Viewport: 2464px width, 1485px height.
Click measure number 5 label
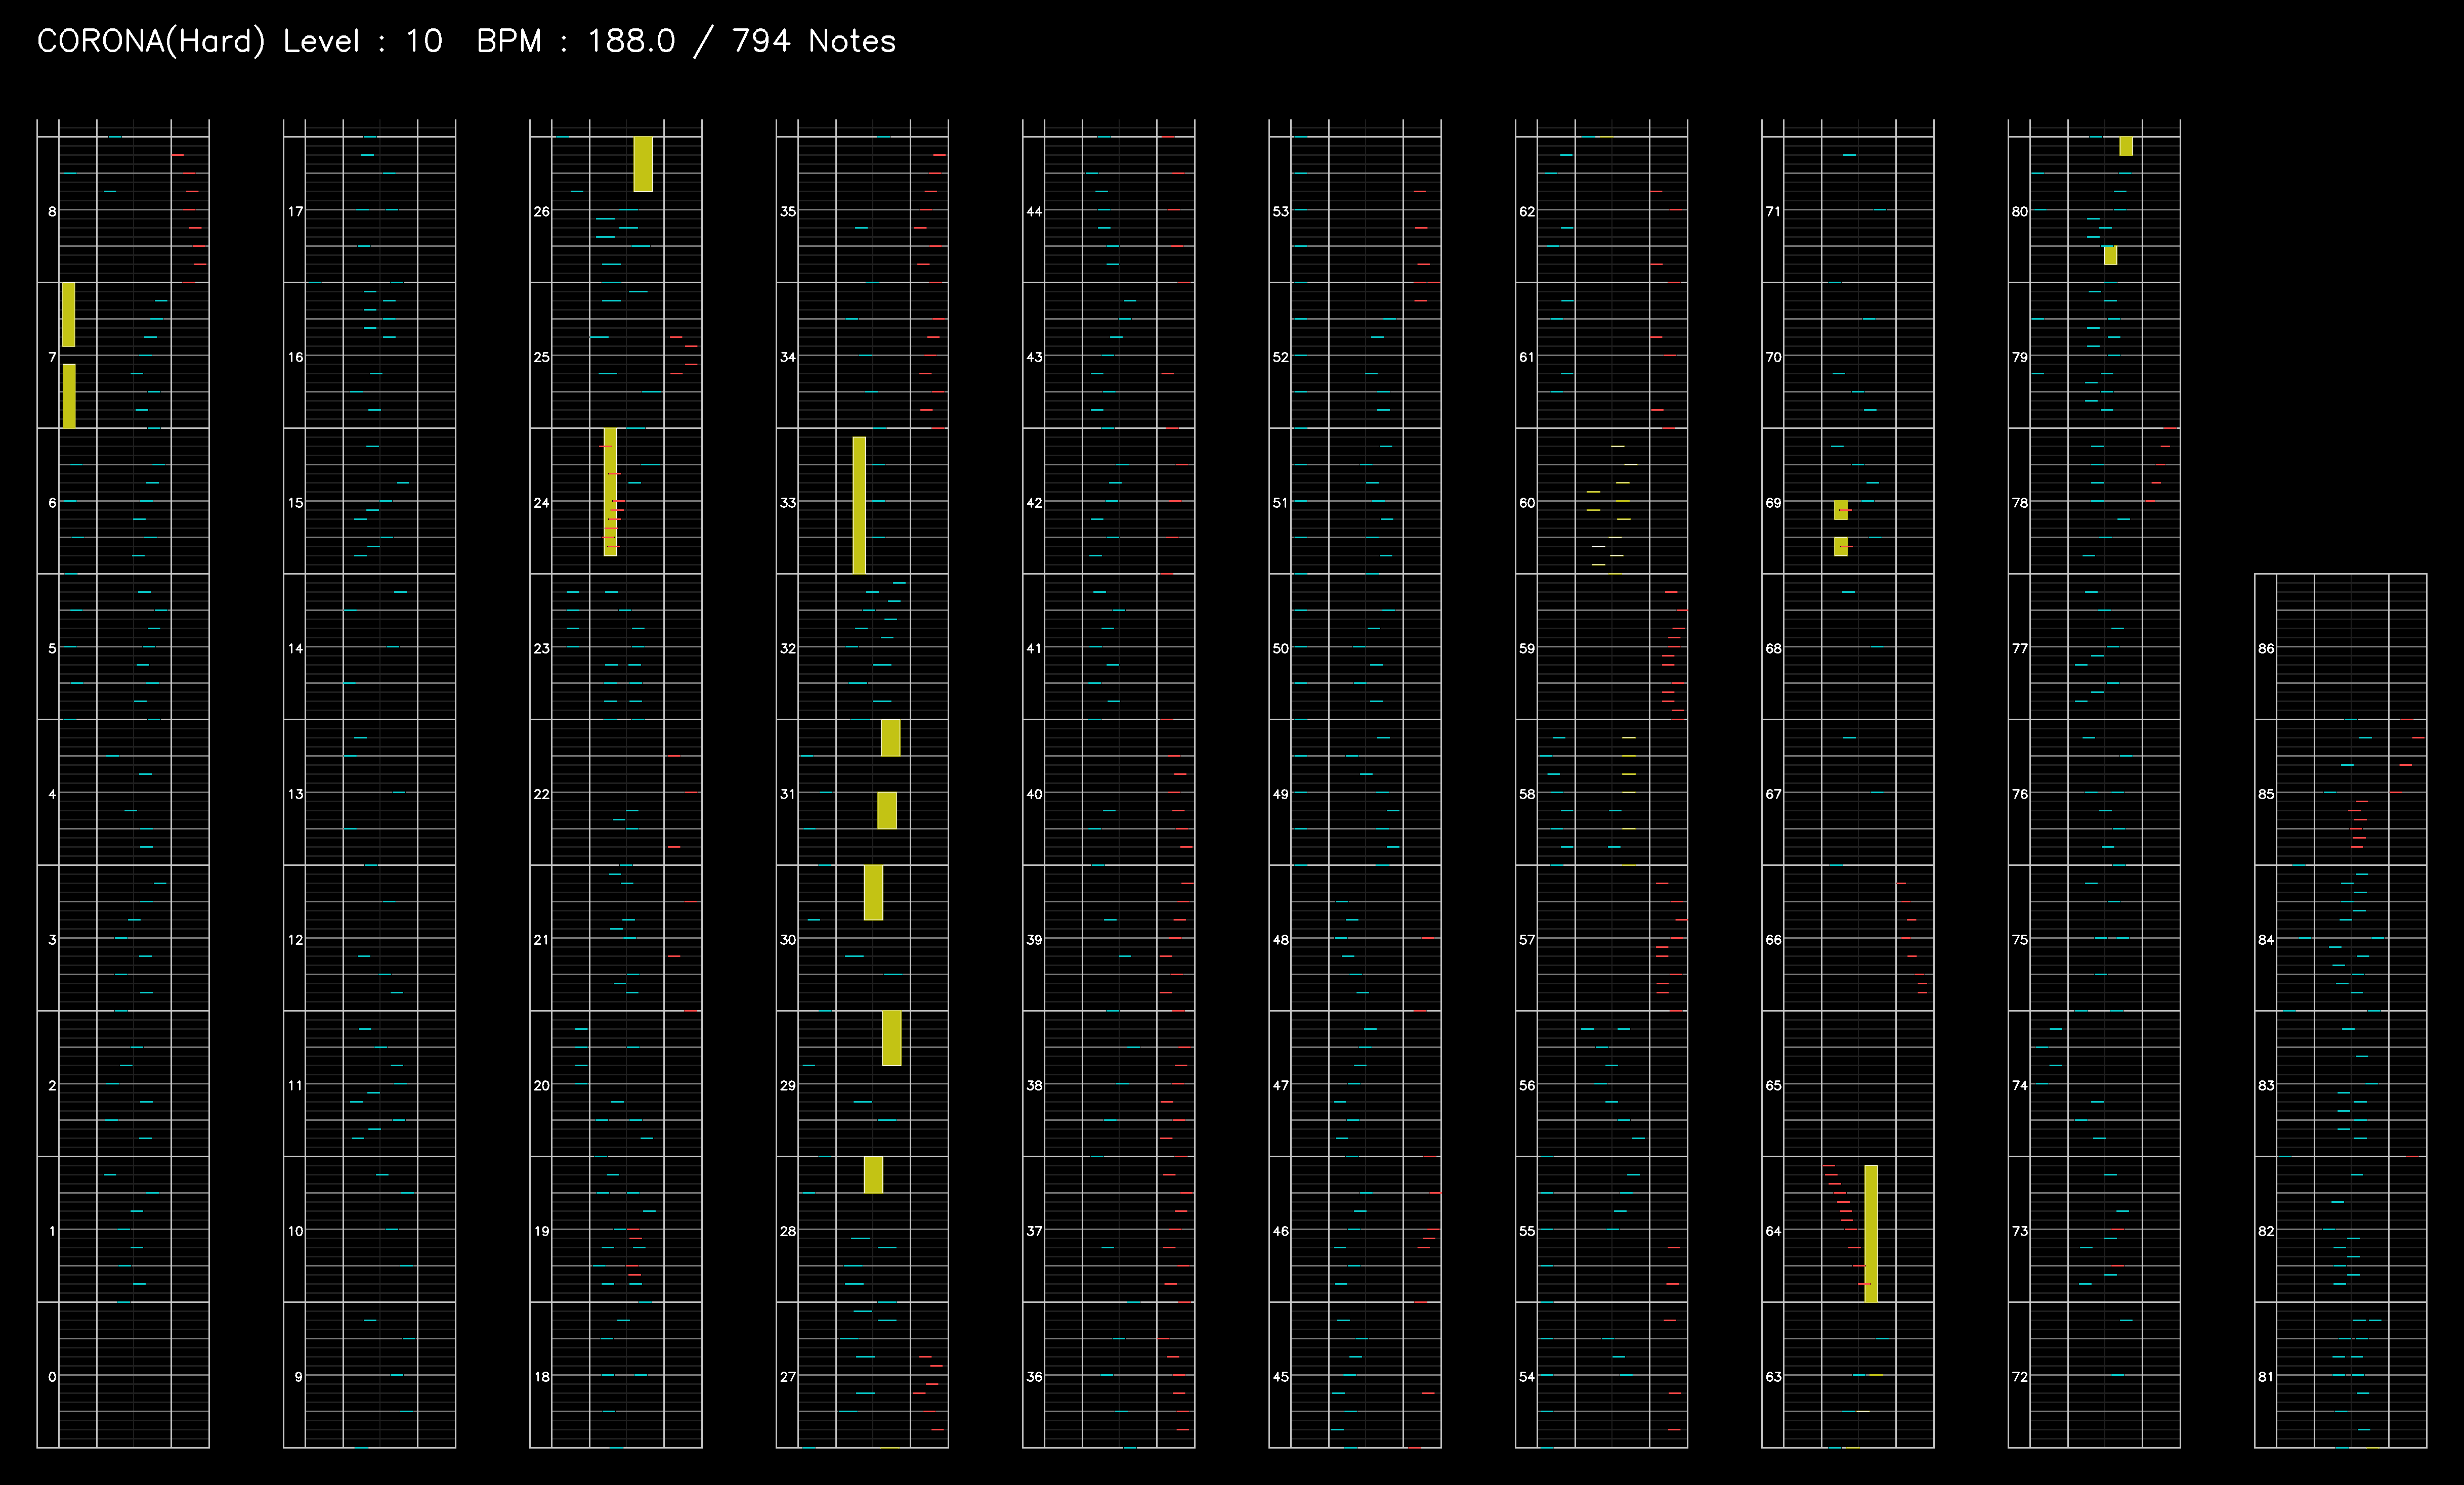pos(52,648)
